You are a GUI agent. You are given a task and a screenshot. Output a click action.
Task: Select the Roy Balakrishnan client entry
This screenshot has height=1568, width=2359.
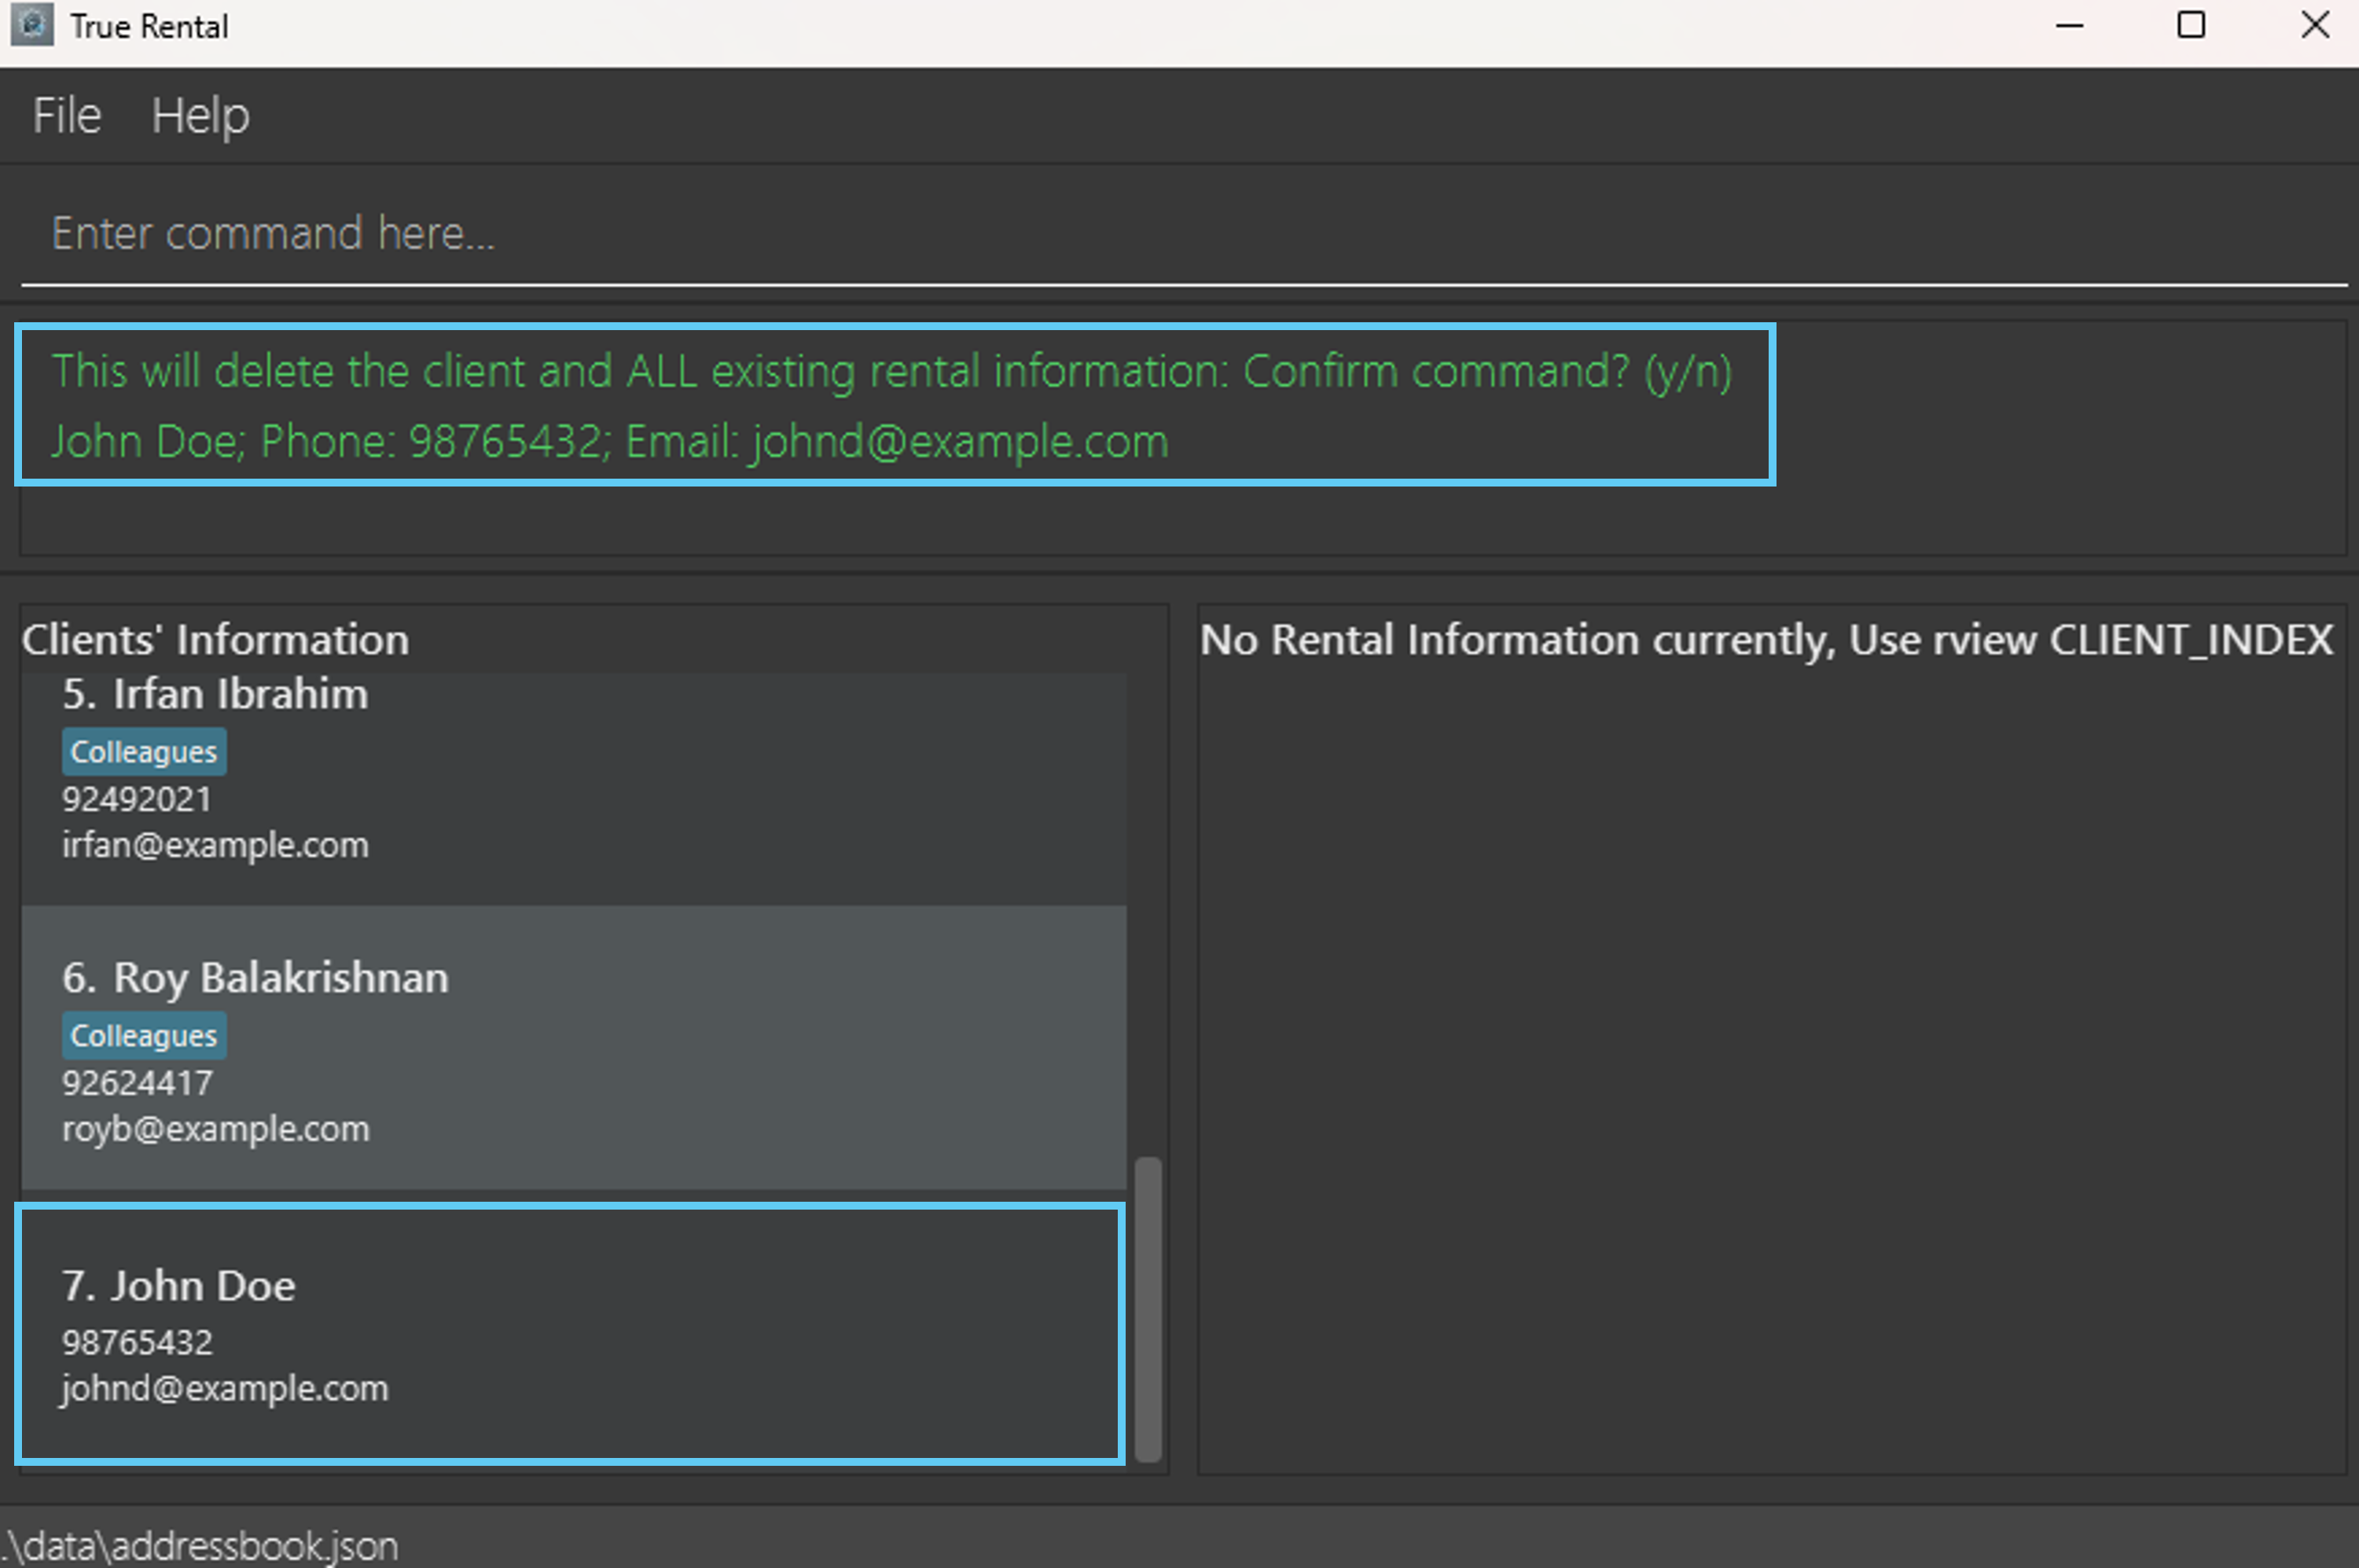point(573,1047)
